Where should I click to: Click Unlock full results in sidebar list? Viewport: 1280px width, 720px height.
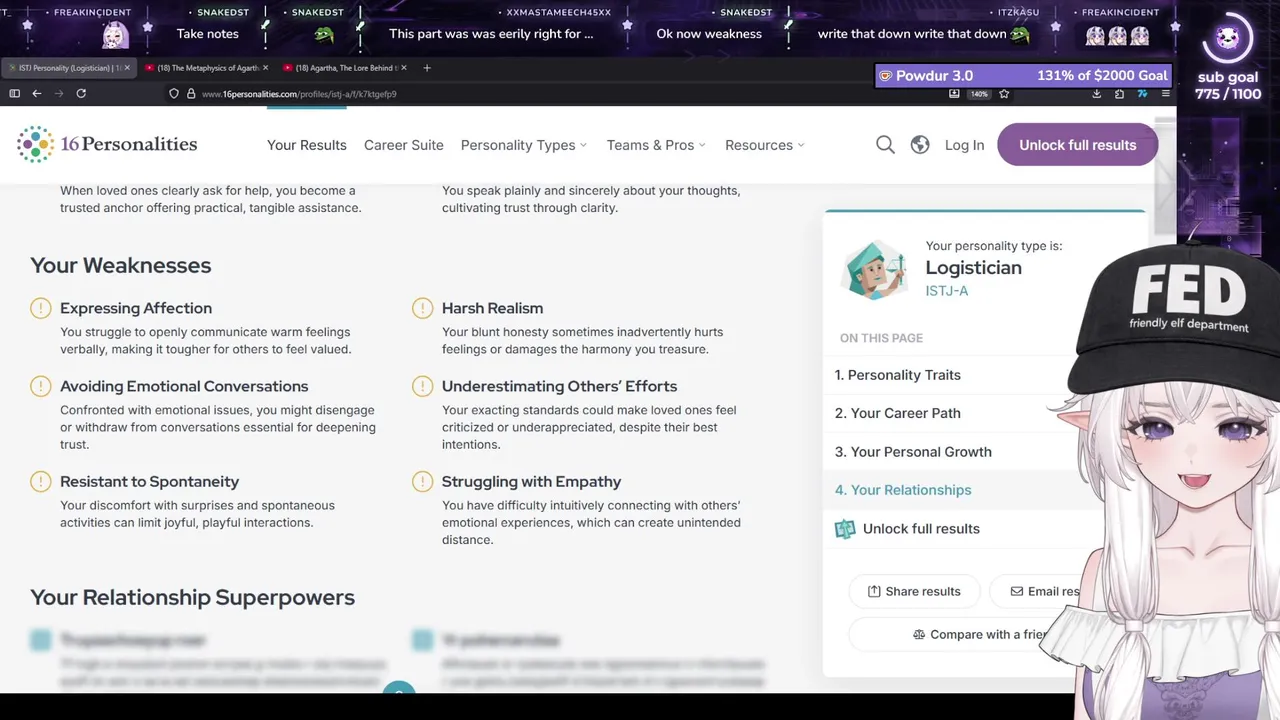coord(921,529)
